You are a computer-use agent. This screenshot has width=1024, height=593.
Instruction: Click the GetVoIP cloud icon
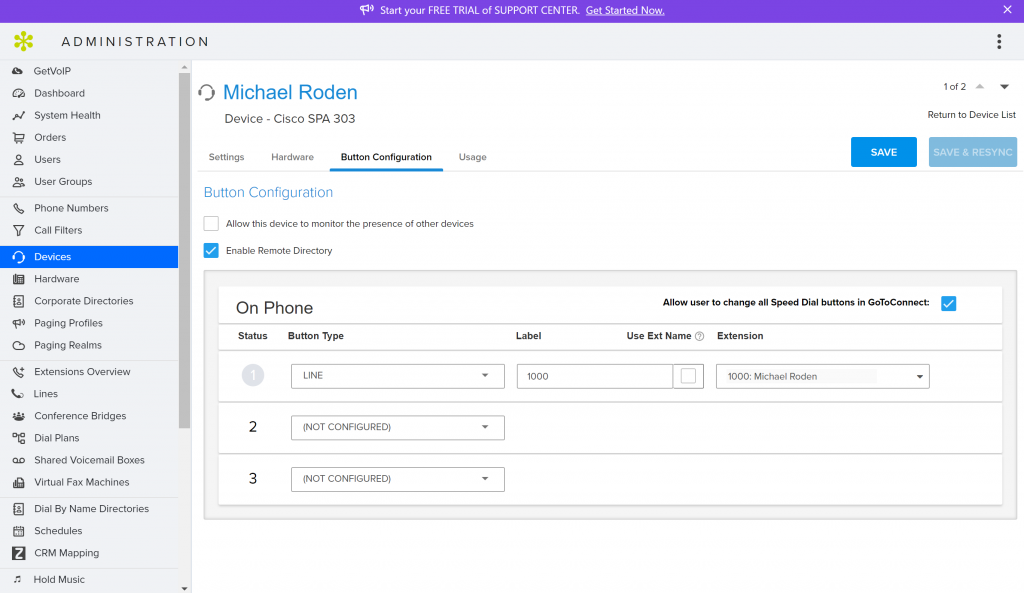click(18, 71)
